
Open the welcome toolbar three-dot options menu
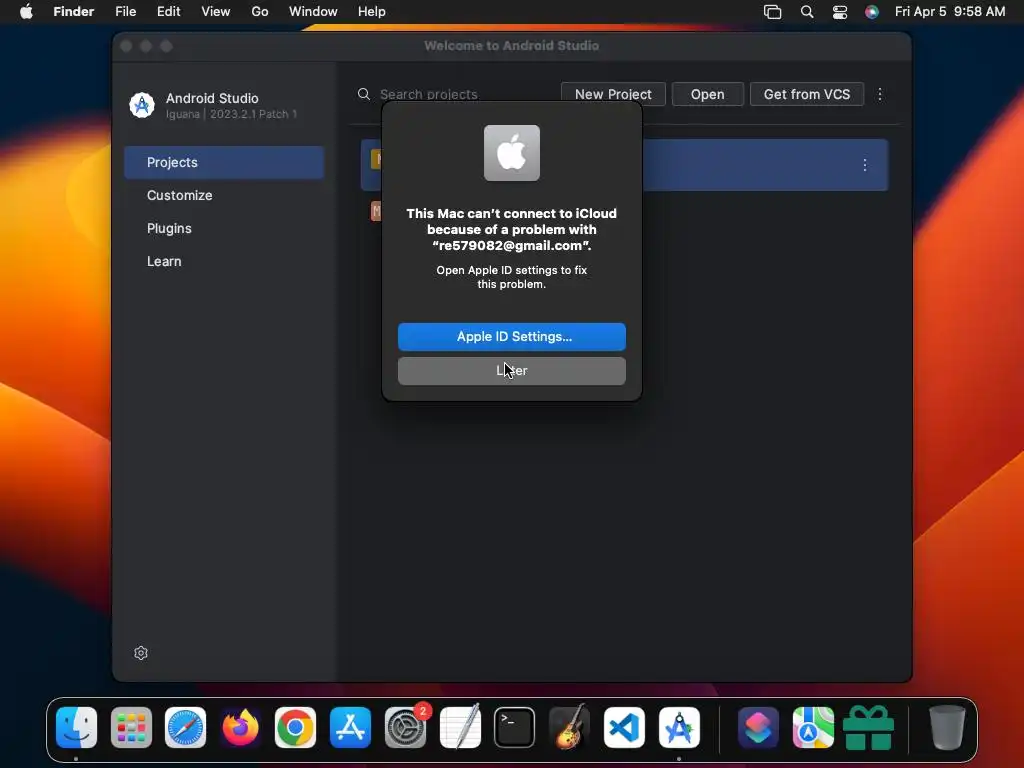pos(880,94)
